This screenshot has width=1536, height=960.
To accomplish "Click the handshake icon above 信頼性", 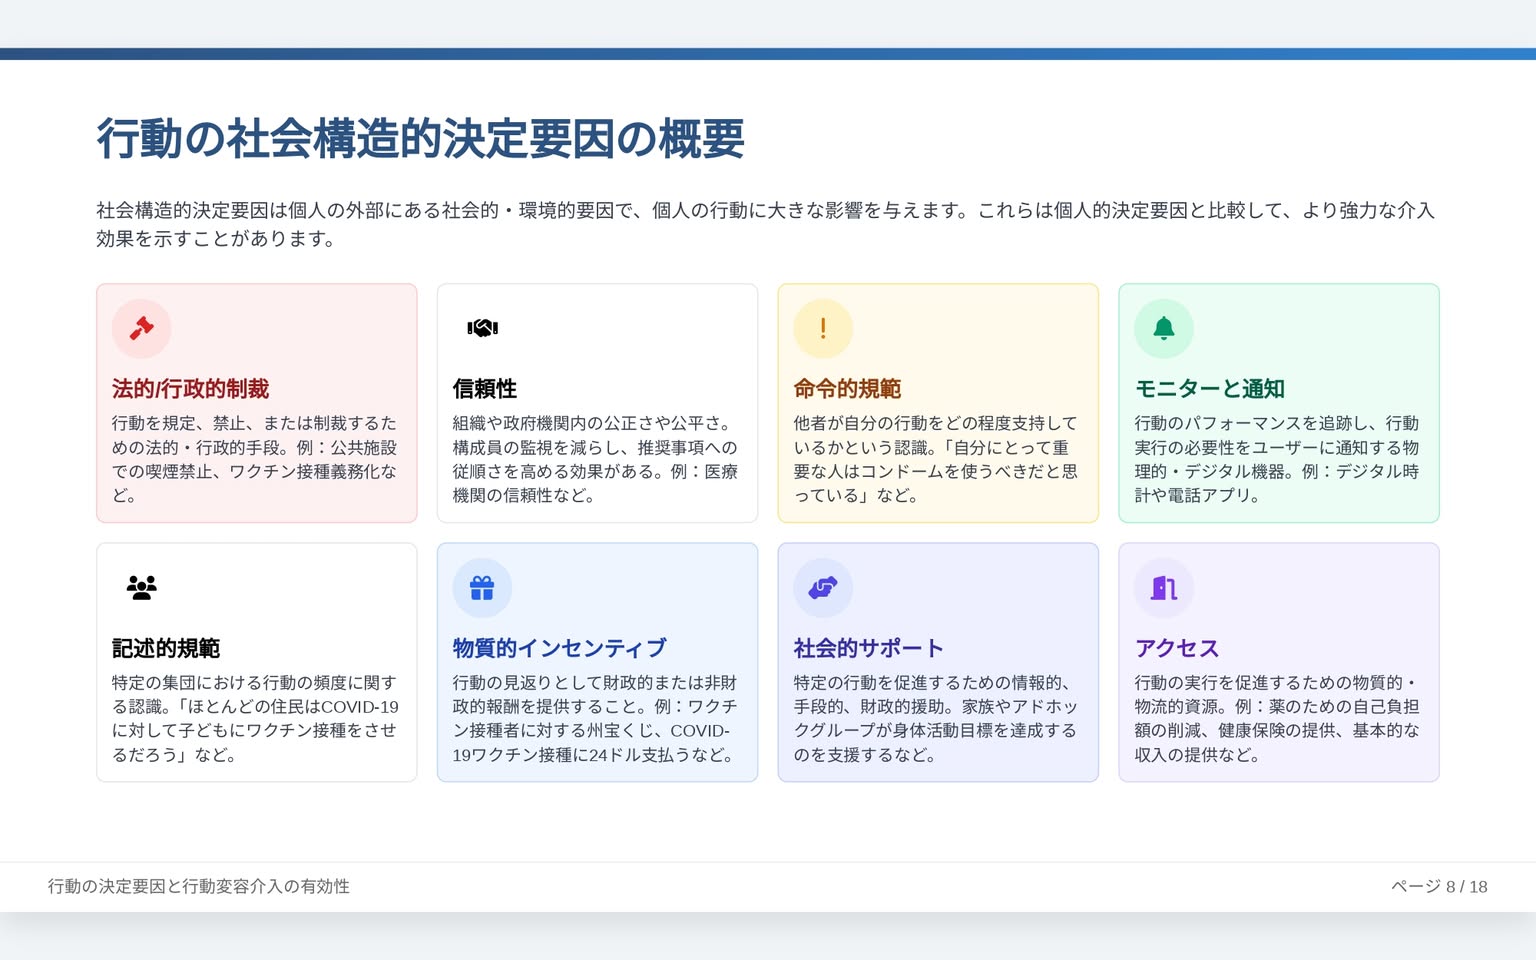I will pos(482,328).
